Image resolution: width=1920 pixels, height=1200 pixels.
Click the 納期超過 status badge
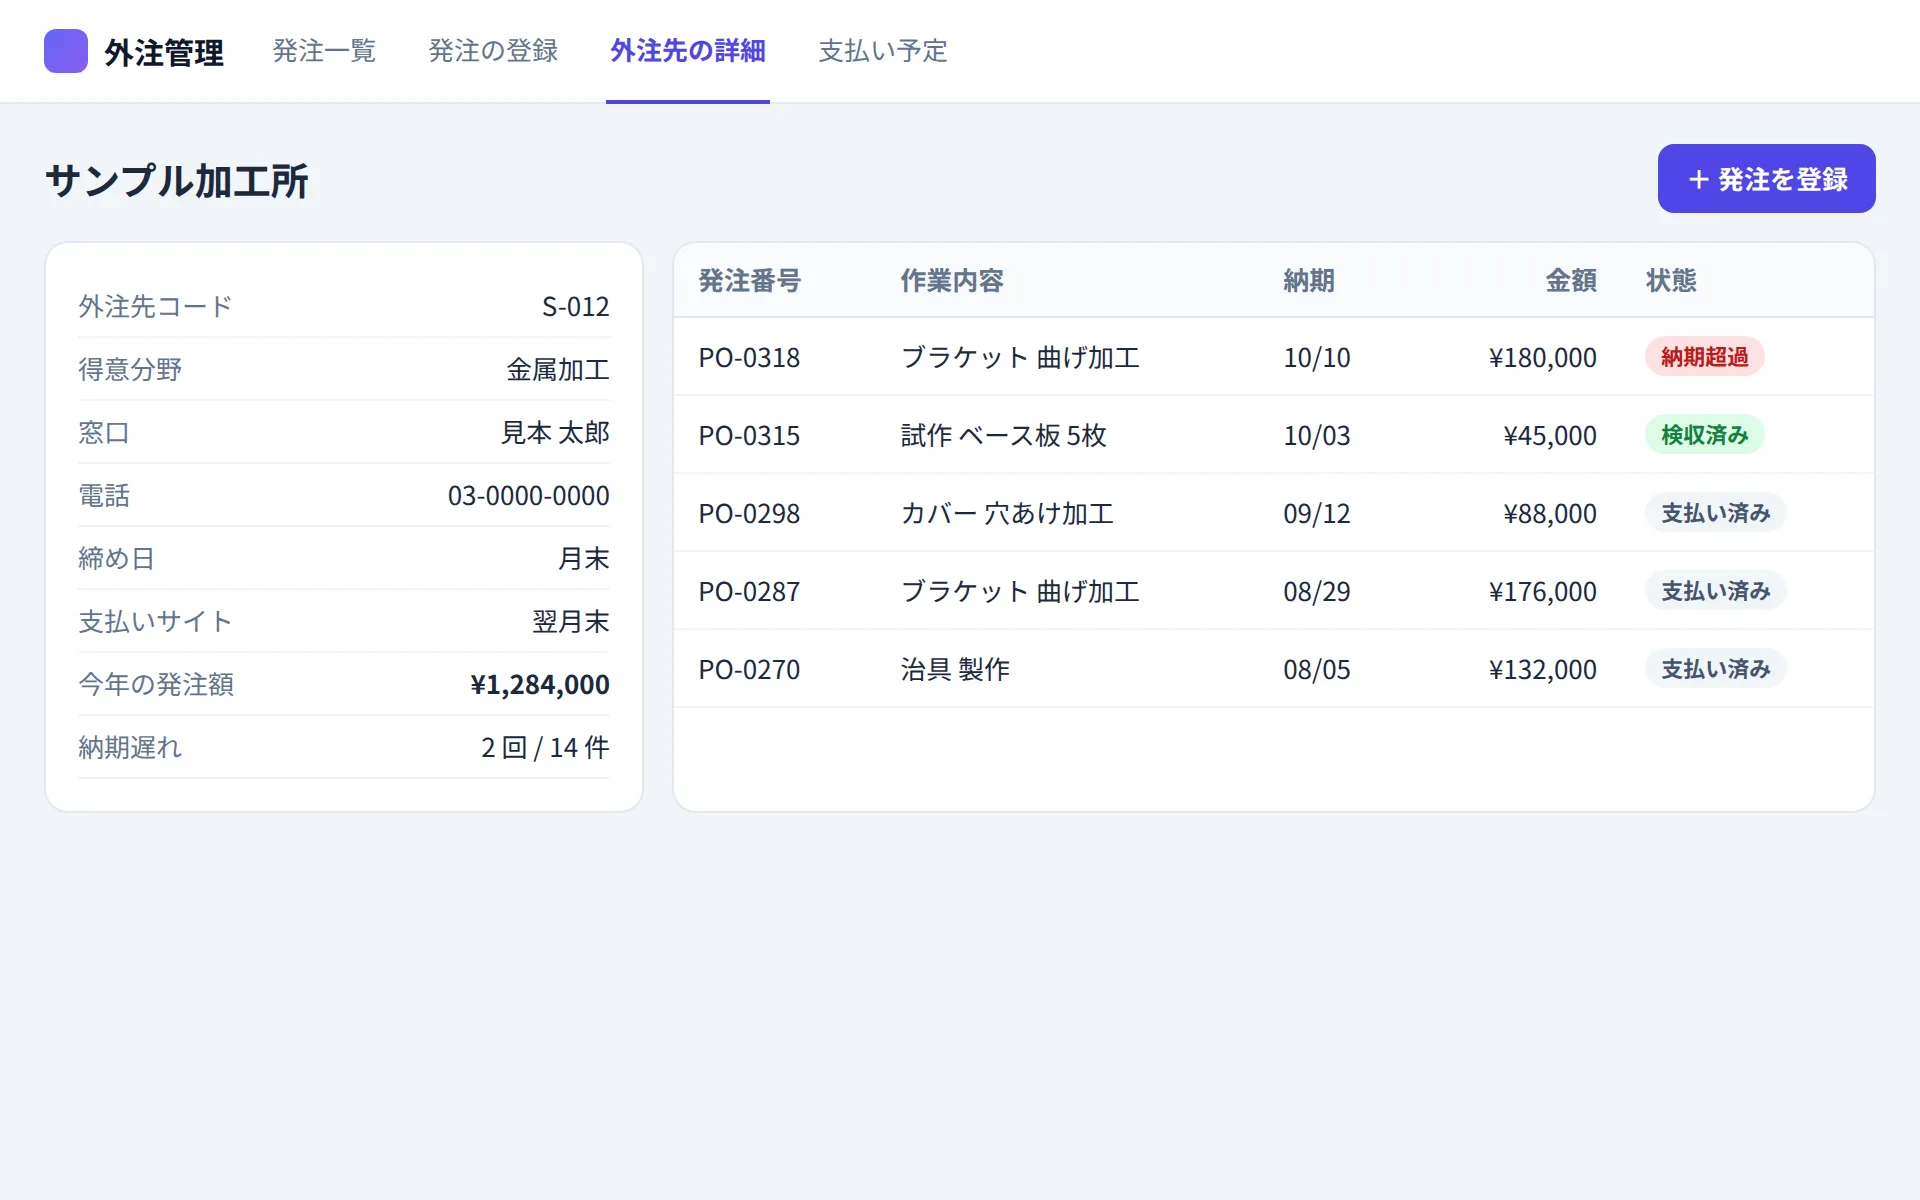pos(1704,357)
